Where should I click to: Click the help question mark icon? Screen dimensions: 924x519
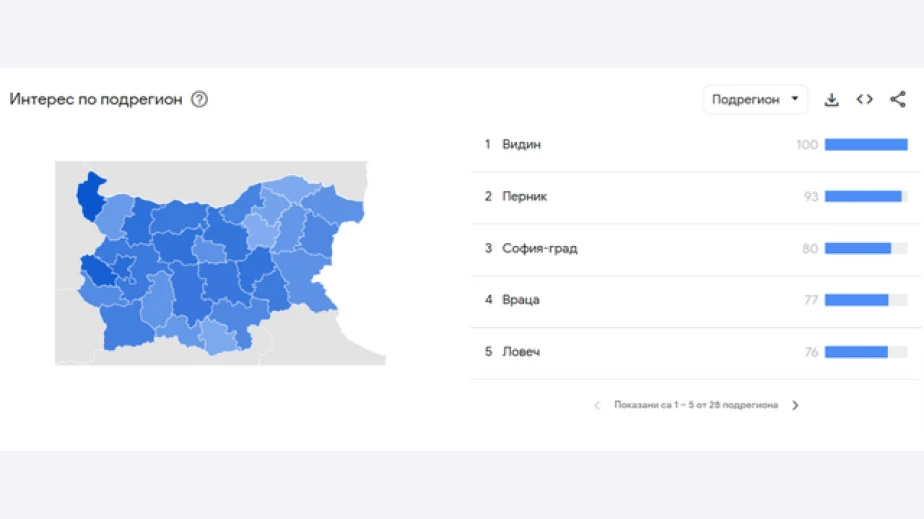199,99
